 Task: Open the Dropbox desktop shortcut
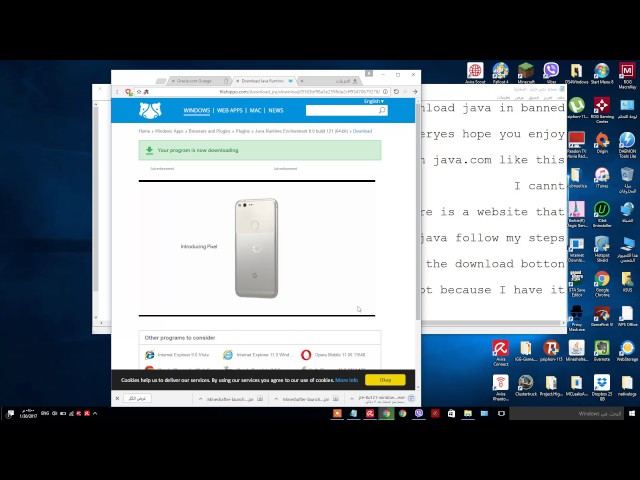pyautogui.click(x=602, y=388)
